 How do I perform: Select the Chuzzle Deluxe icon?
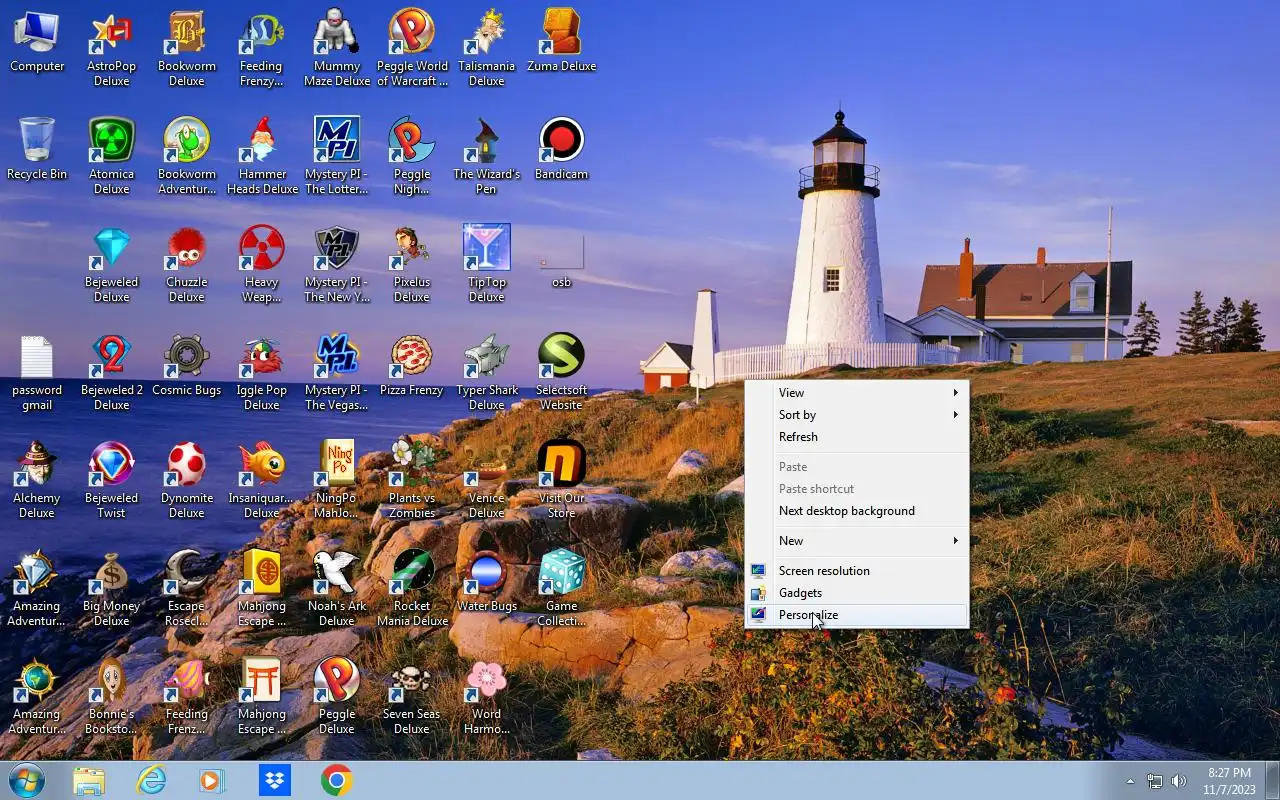[x=187, y=264]
